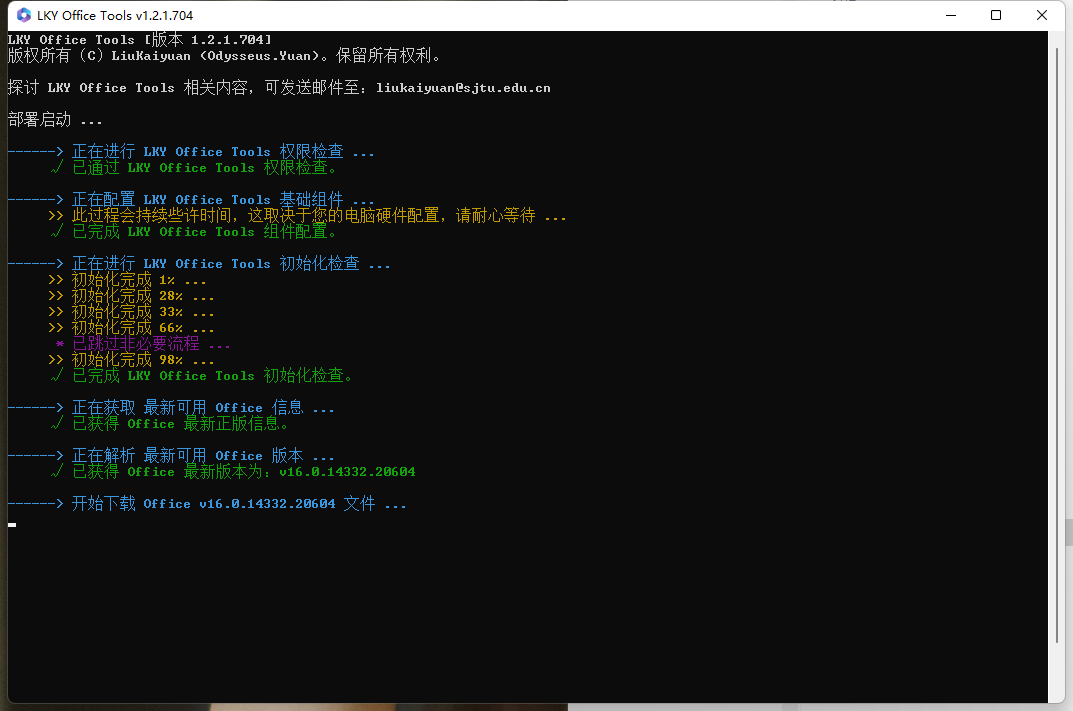Click the initialization 28% progress line
1073x711 pixels.
coord(131,296)
